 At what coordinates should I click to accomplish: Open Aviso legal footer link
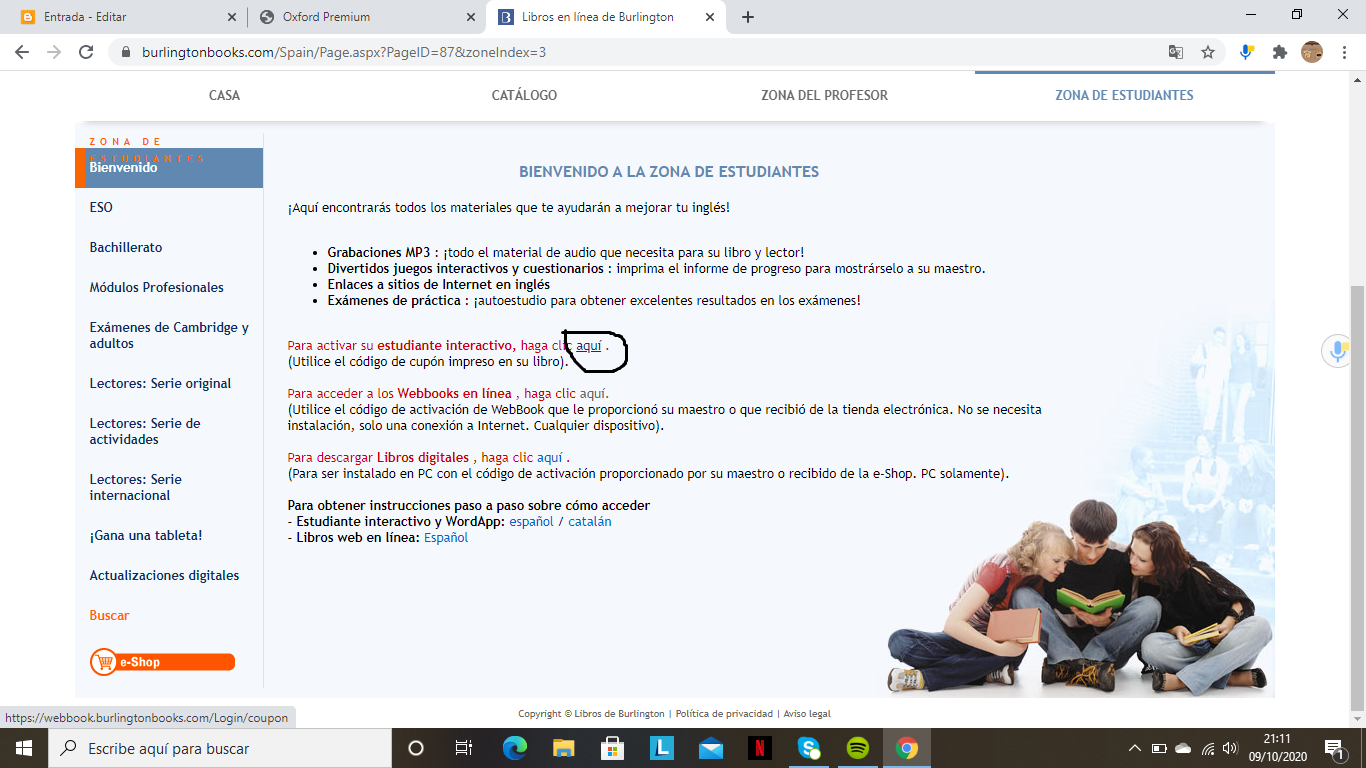(x=807, y=714)
